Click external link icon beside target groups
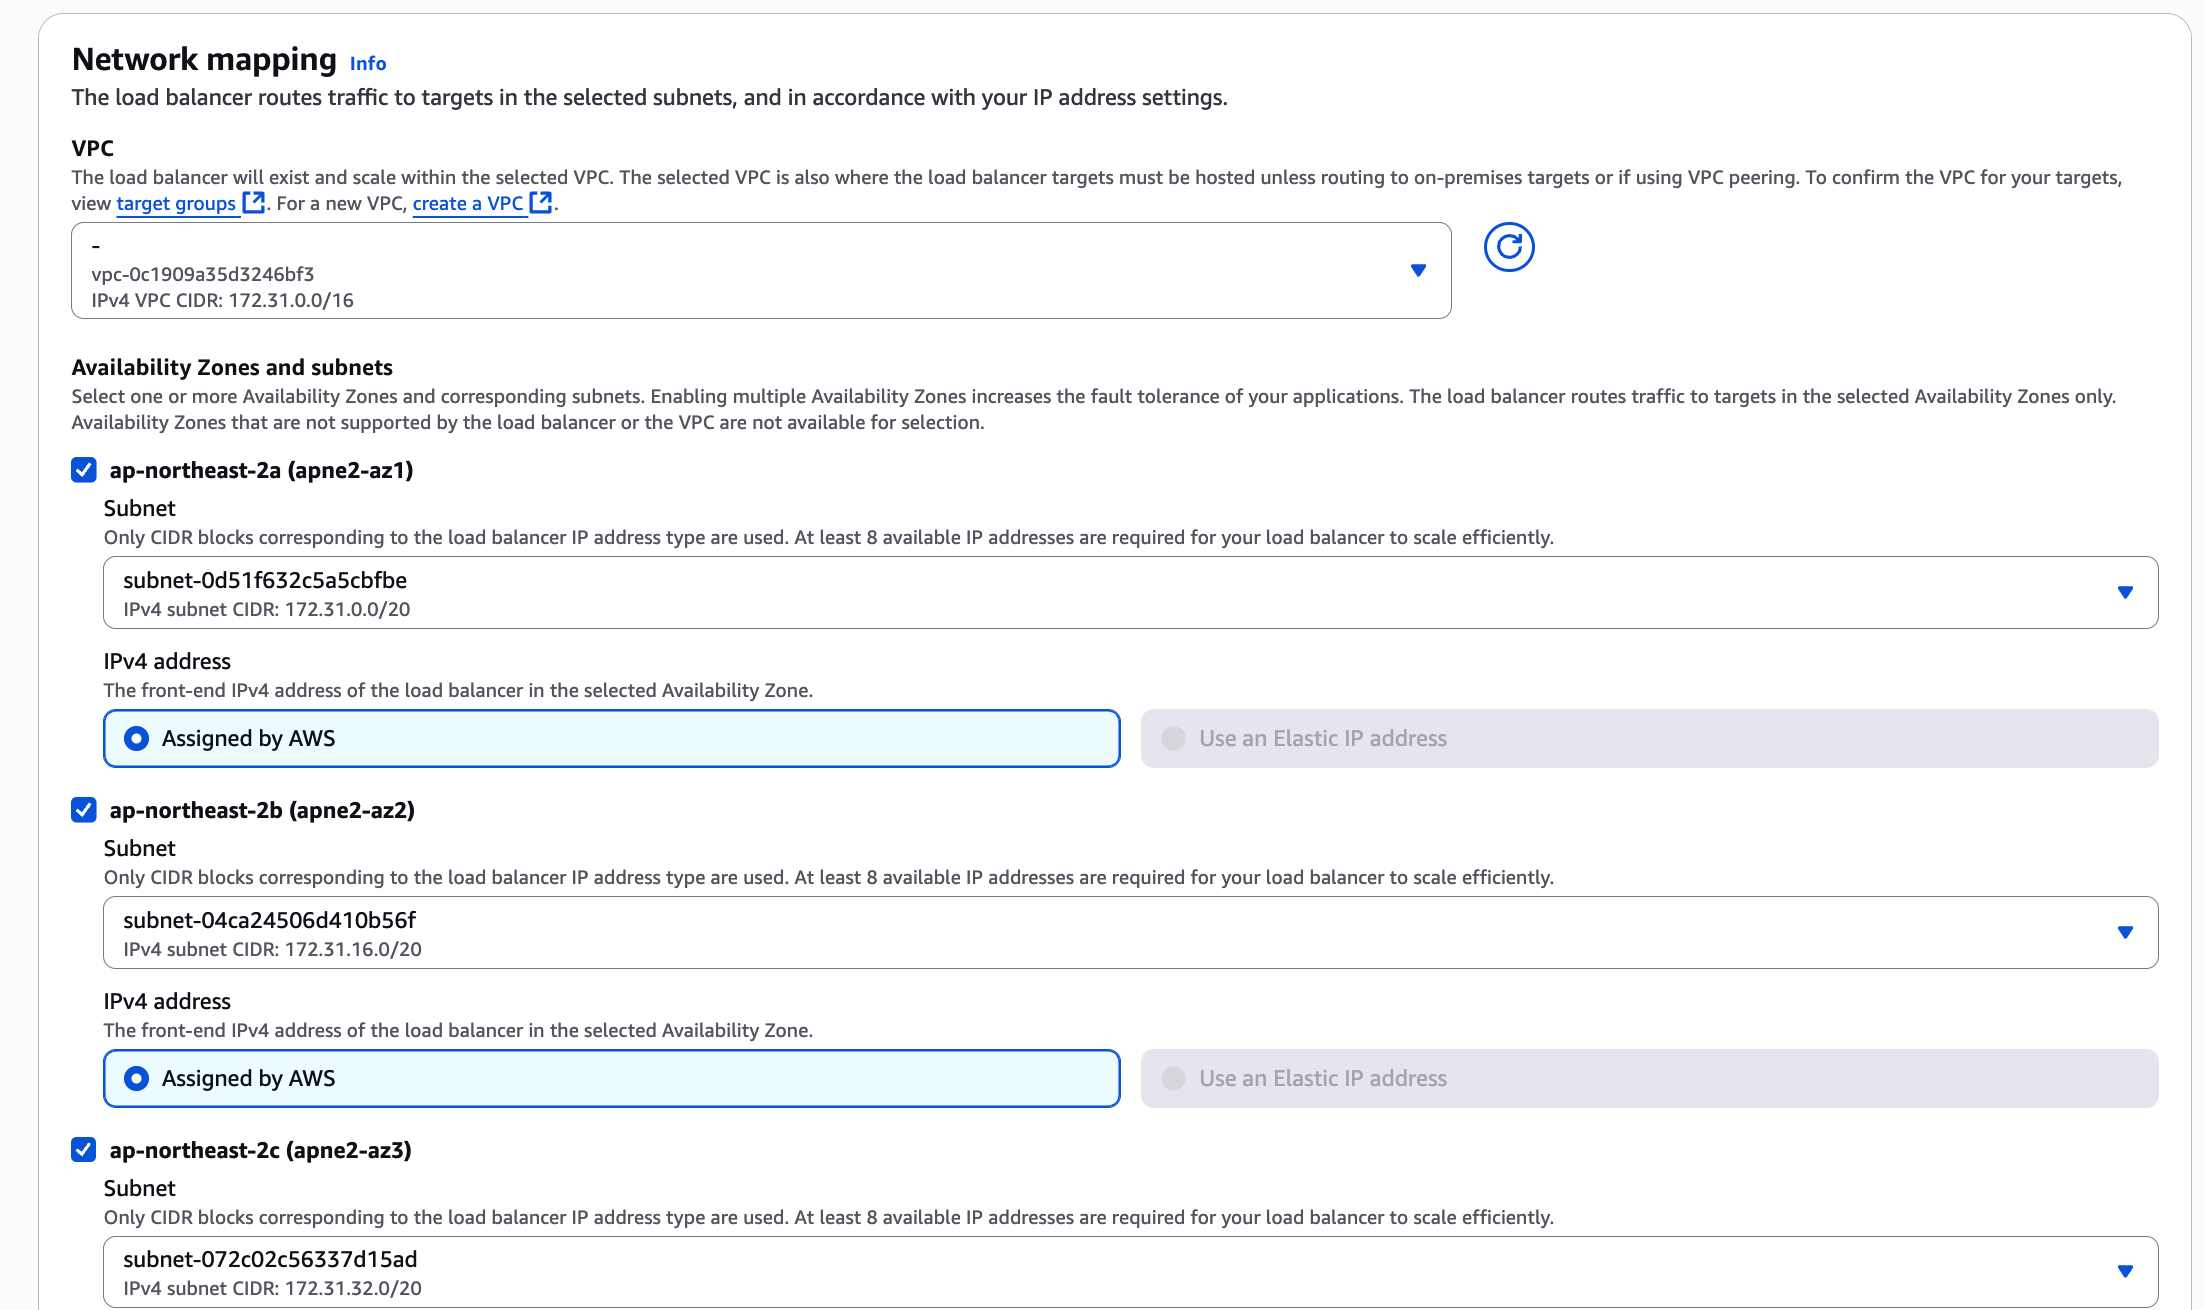 254,203
